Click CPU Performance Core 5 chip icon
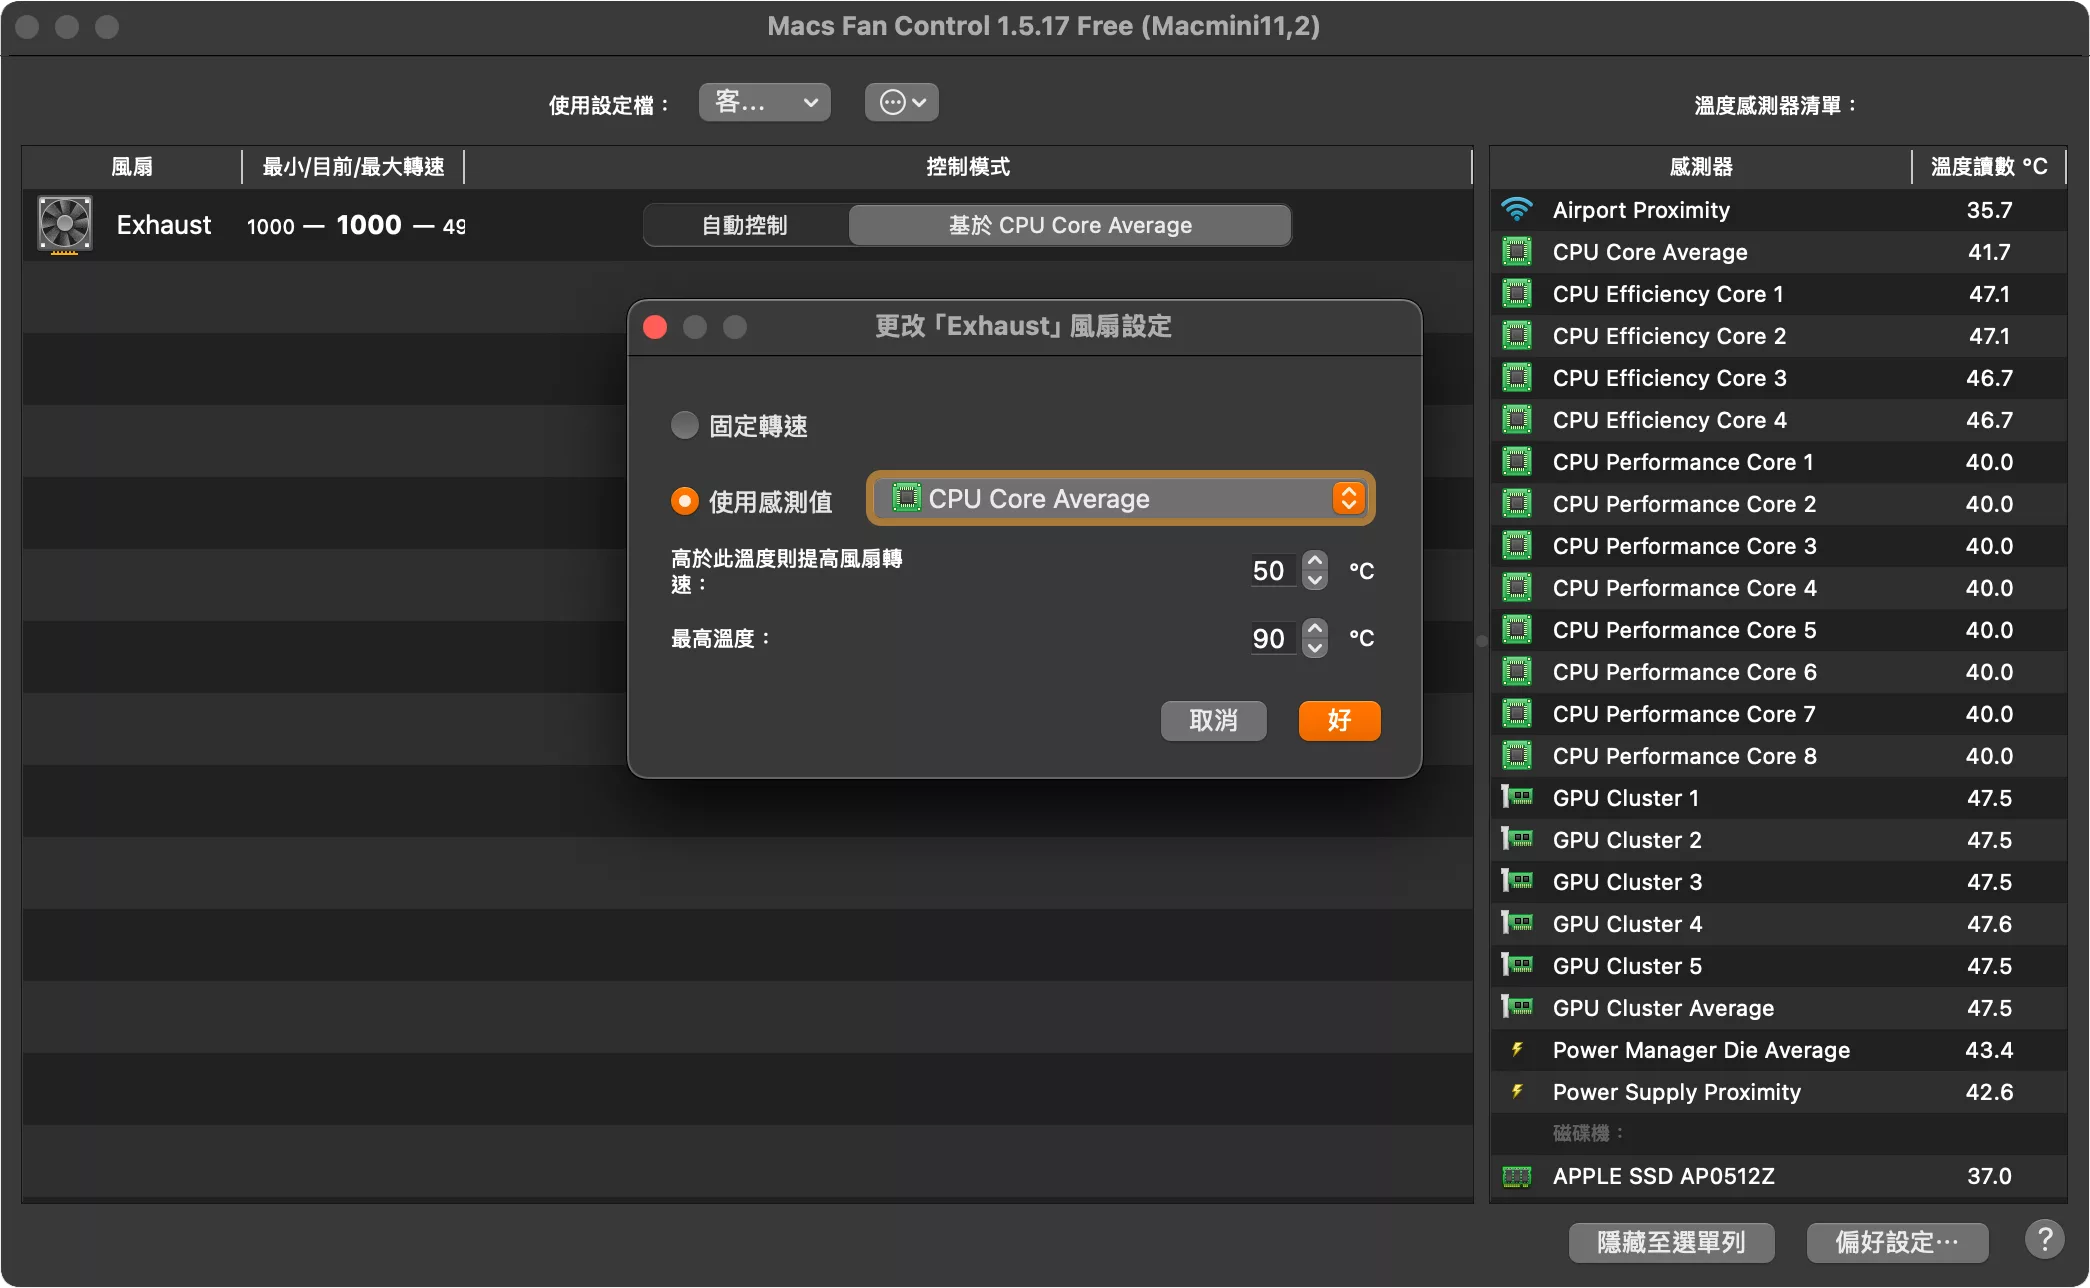 (1517, 630)
